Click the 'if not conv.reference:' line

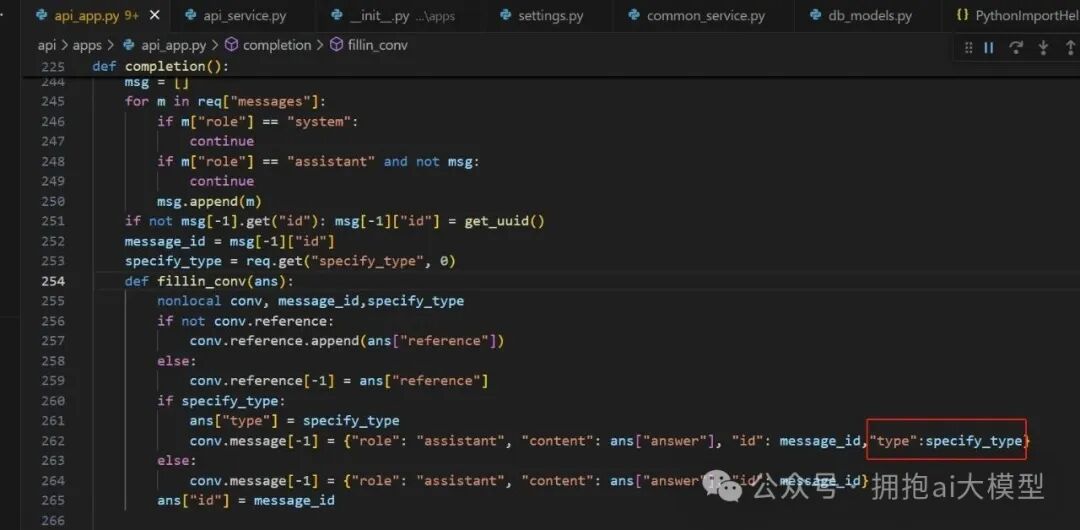coord(246,321)
